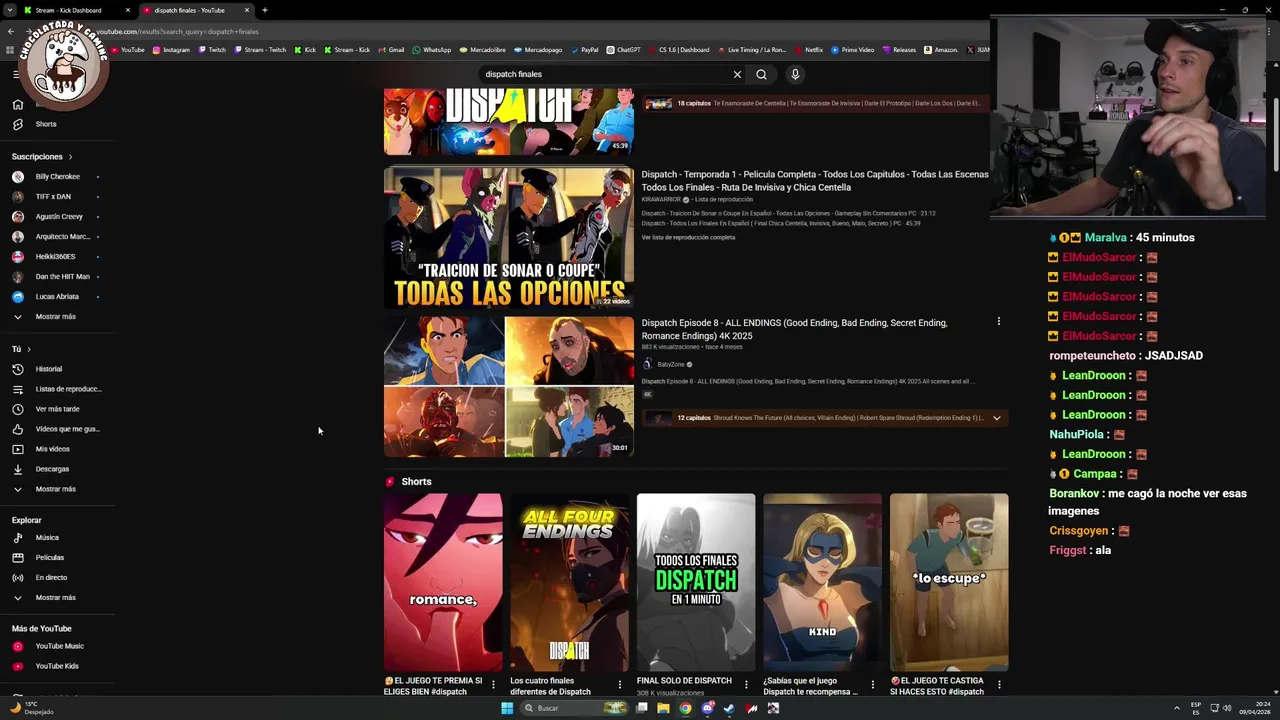
Task: Click the browser address bar URL
Action: [x=178, y=31]
